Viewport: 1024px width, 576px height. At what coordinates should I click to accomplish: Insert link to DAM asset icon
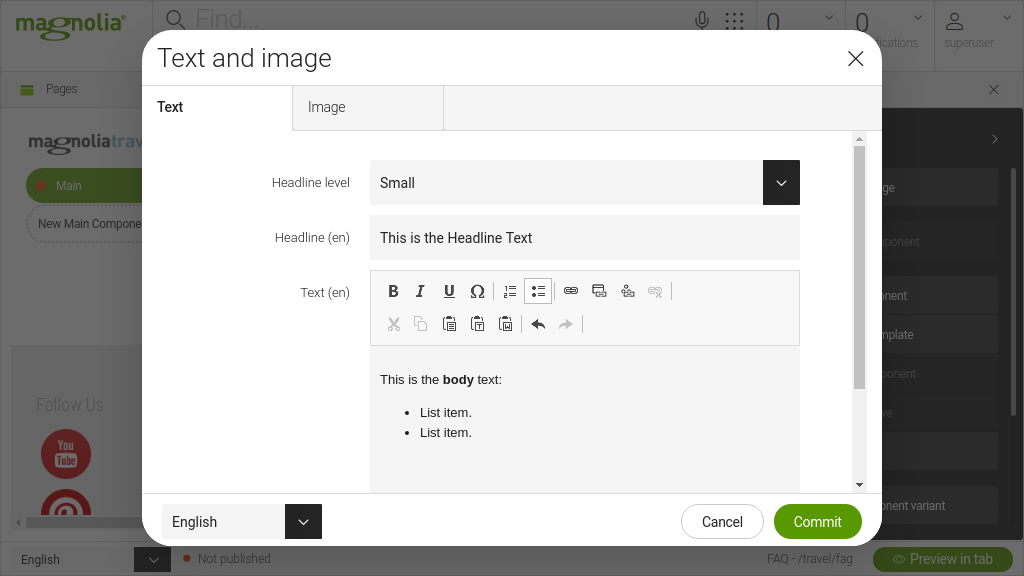pyautogui.click(x=628, y=291)
